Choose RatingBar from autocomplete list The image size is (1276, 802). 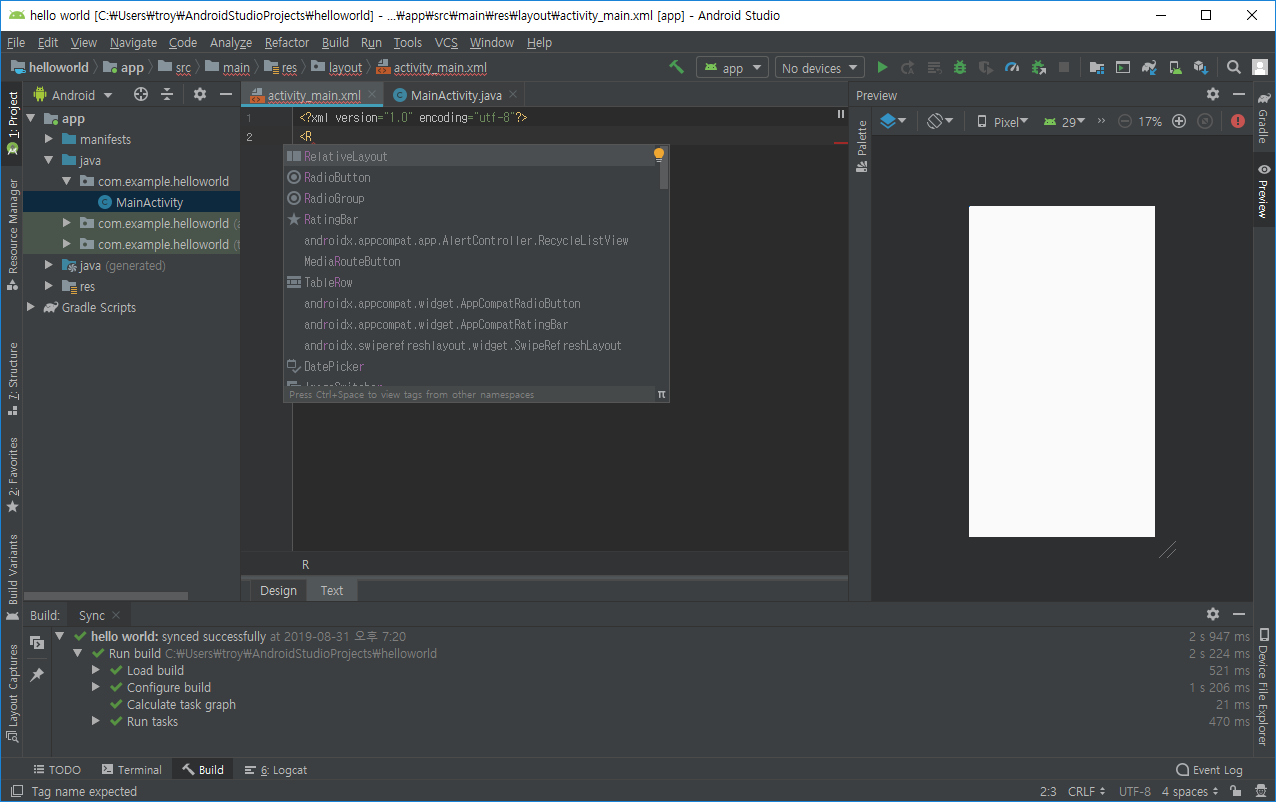click(x=470, y=219)
